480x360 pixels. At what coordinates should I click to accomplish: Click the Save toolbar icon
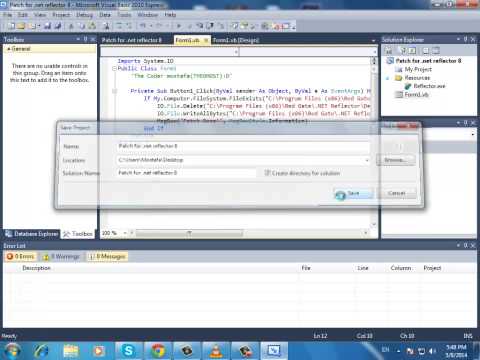pyautogui.click(x=47, y=26)
